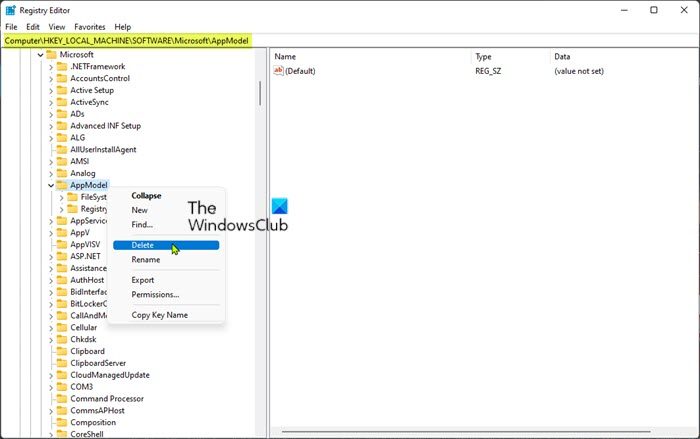
Task: Choose Delete from the context menu
Action: click(x=166, y=245)
